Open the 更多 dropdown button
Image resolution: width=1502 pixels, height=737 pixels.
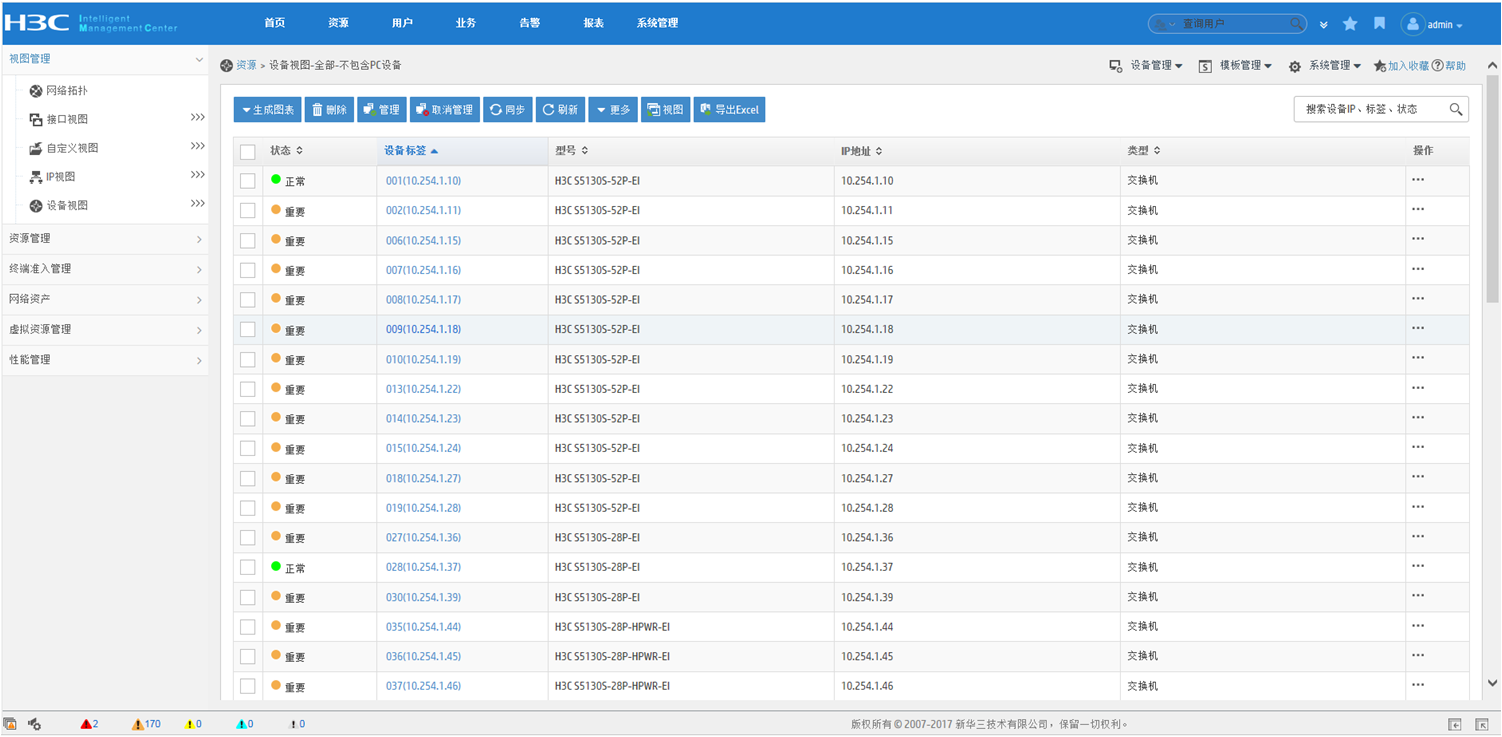[613, 110]
